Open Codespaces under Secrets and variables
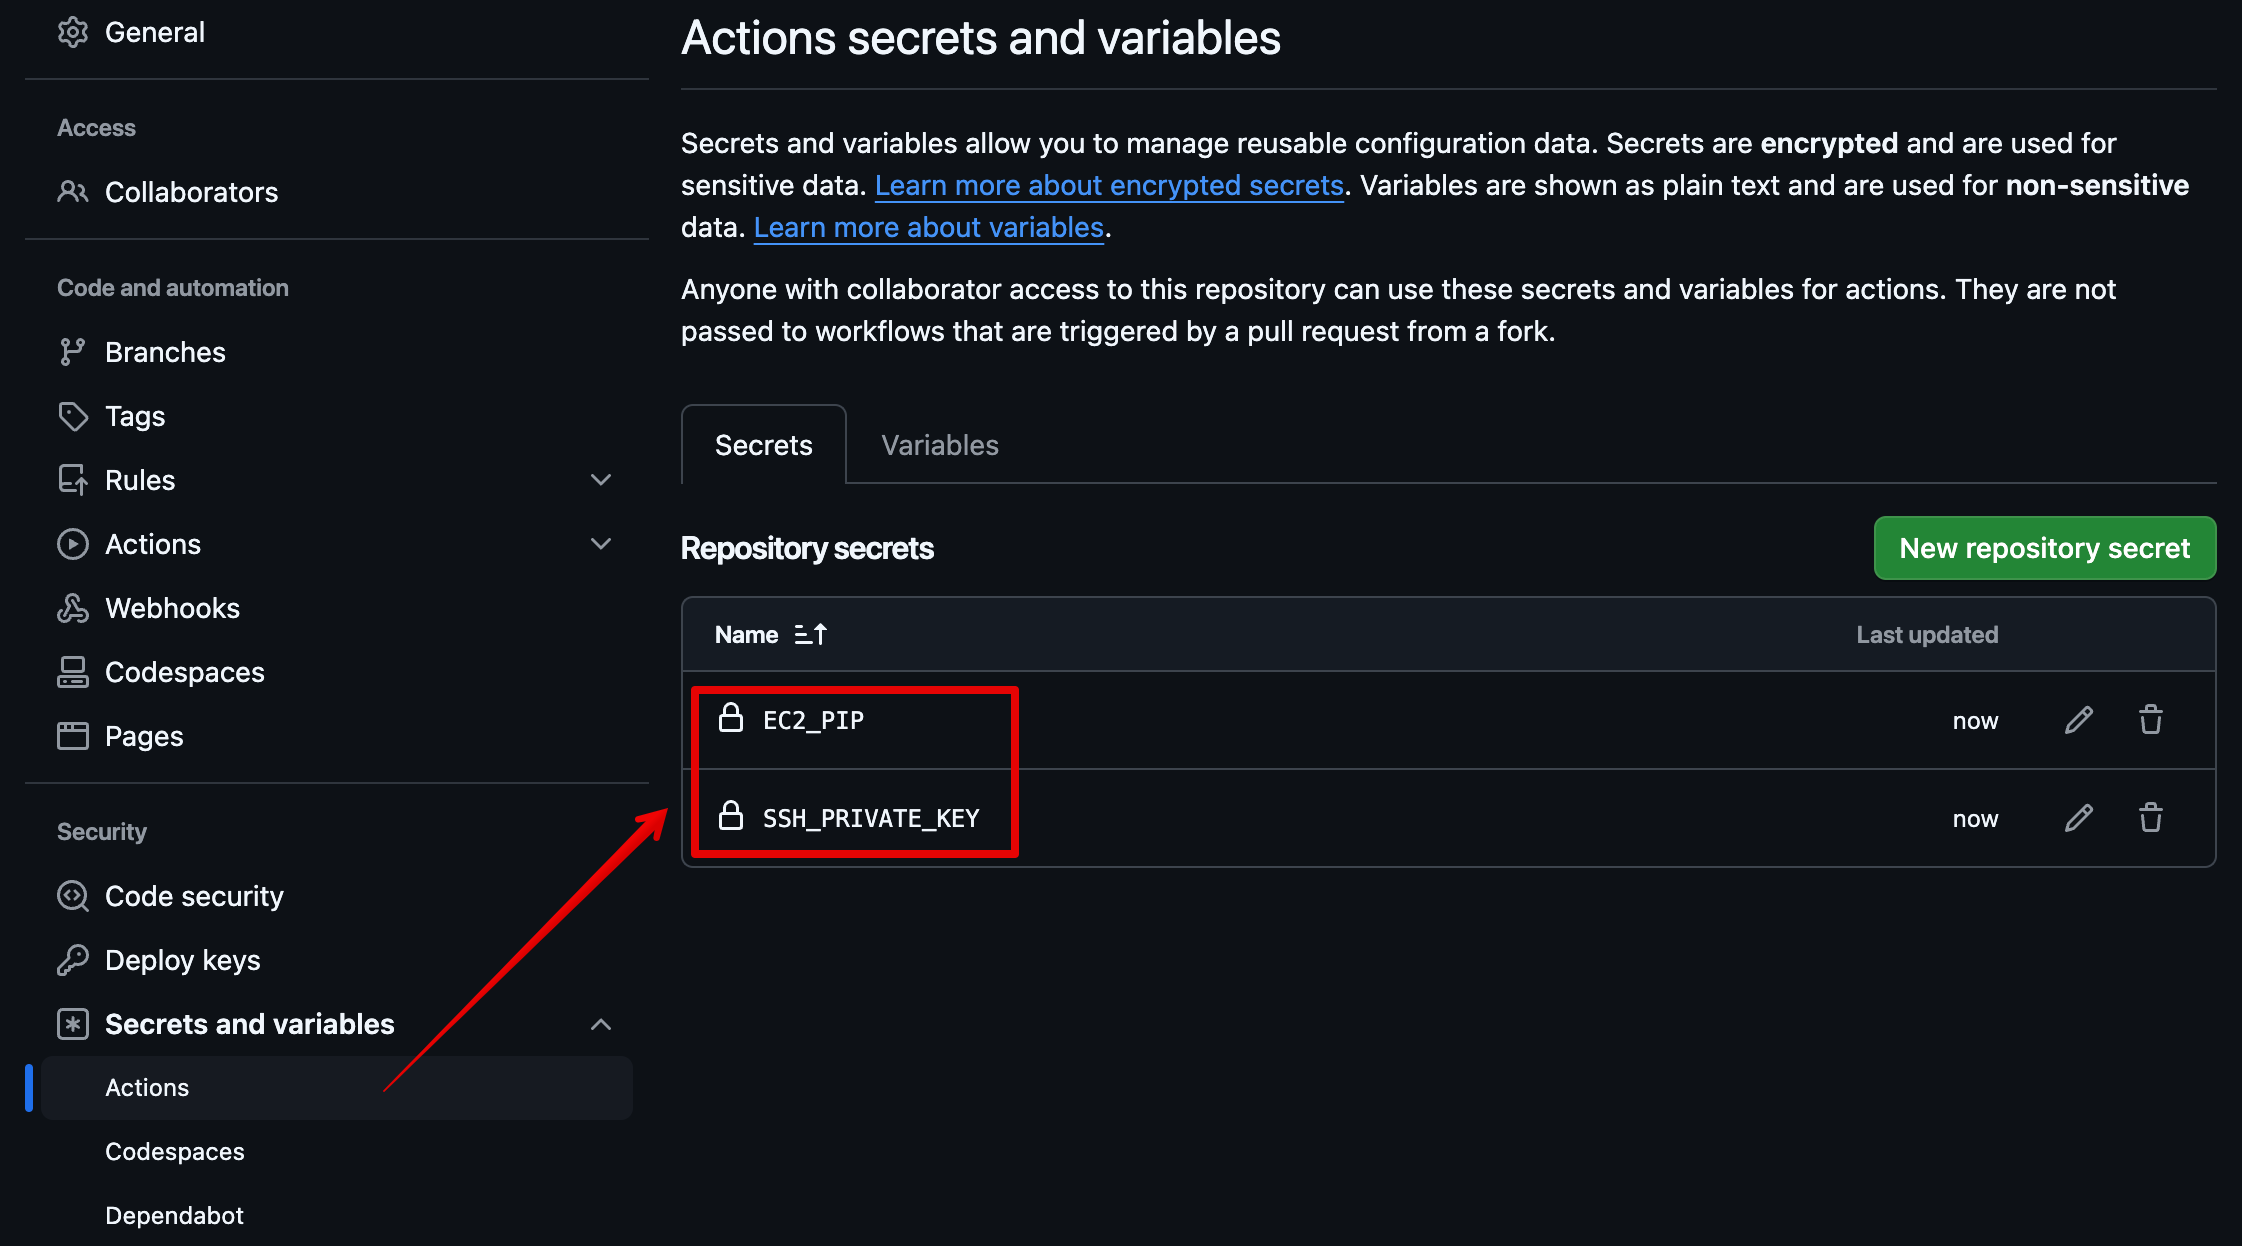 point(174,1151)
